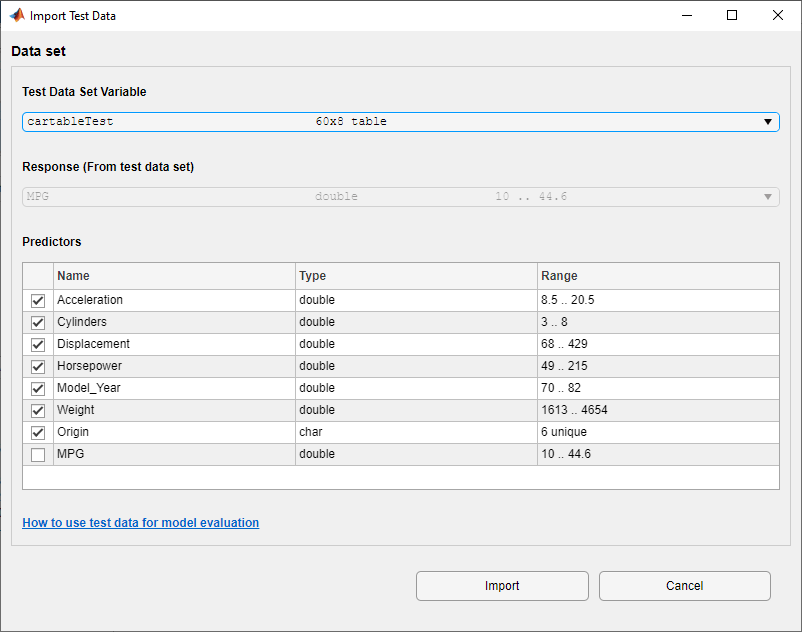
Task: Expand the cartableTest variable selector
Action: (x=768, y=121)
